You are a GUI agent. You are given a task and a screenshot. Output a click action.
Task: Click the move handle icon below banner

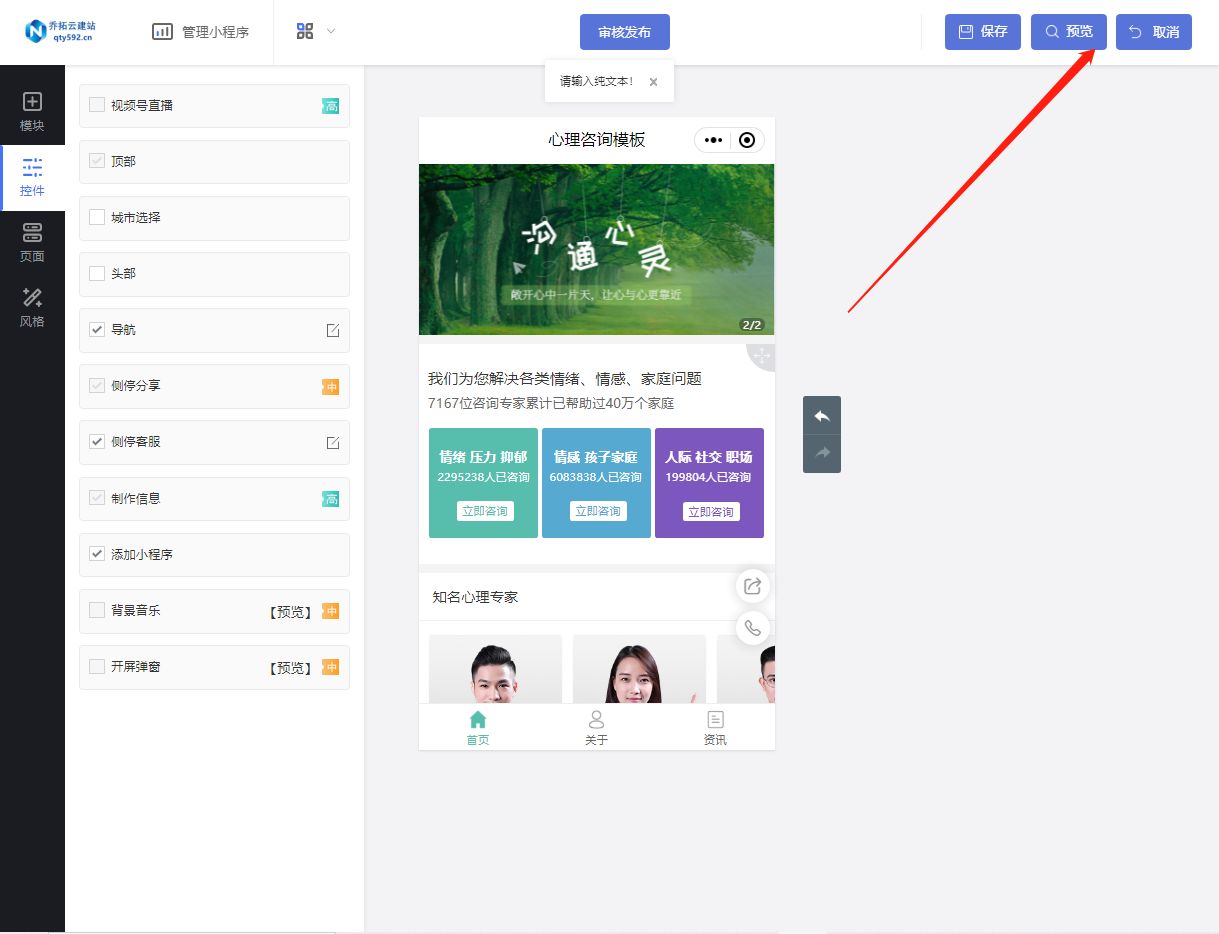coord(762,356)
